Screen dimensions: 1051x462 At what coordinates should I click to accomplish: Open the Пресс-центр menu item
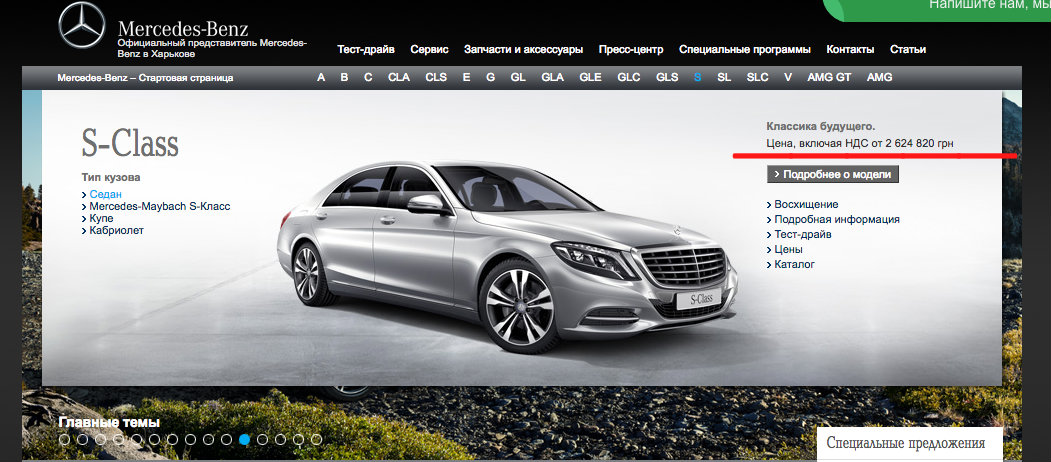coord(631,50)
